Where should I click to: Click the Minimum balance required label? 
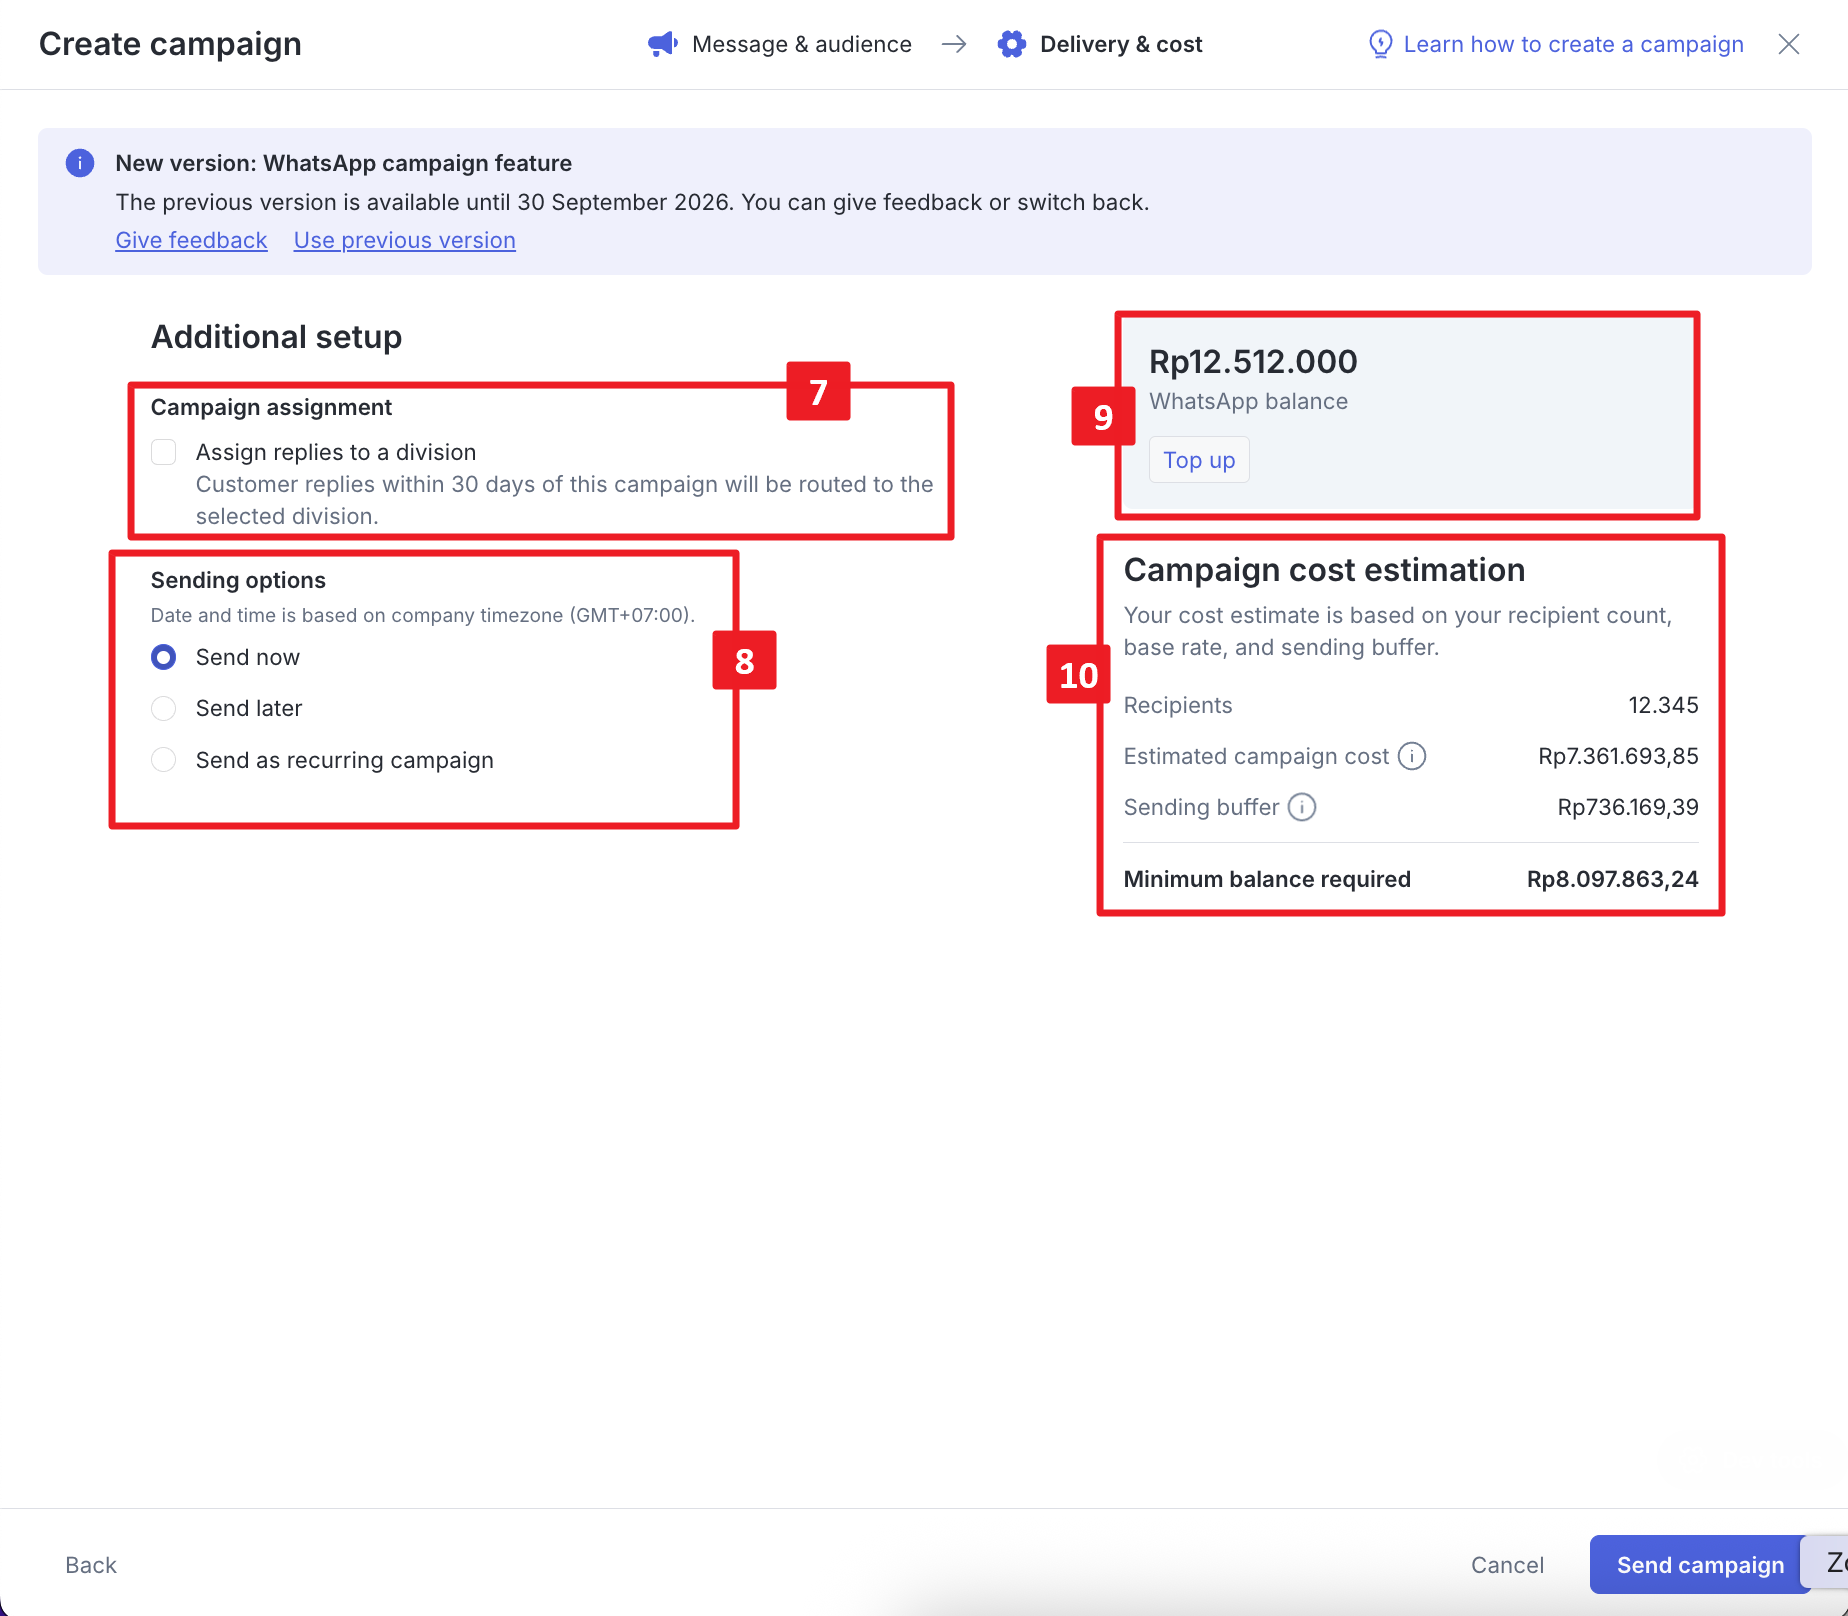[1267, 879]
